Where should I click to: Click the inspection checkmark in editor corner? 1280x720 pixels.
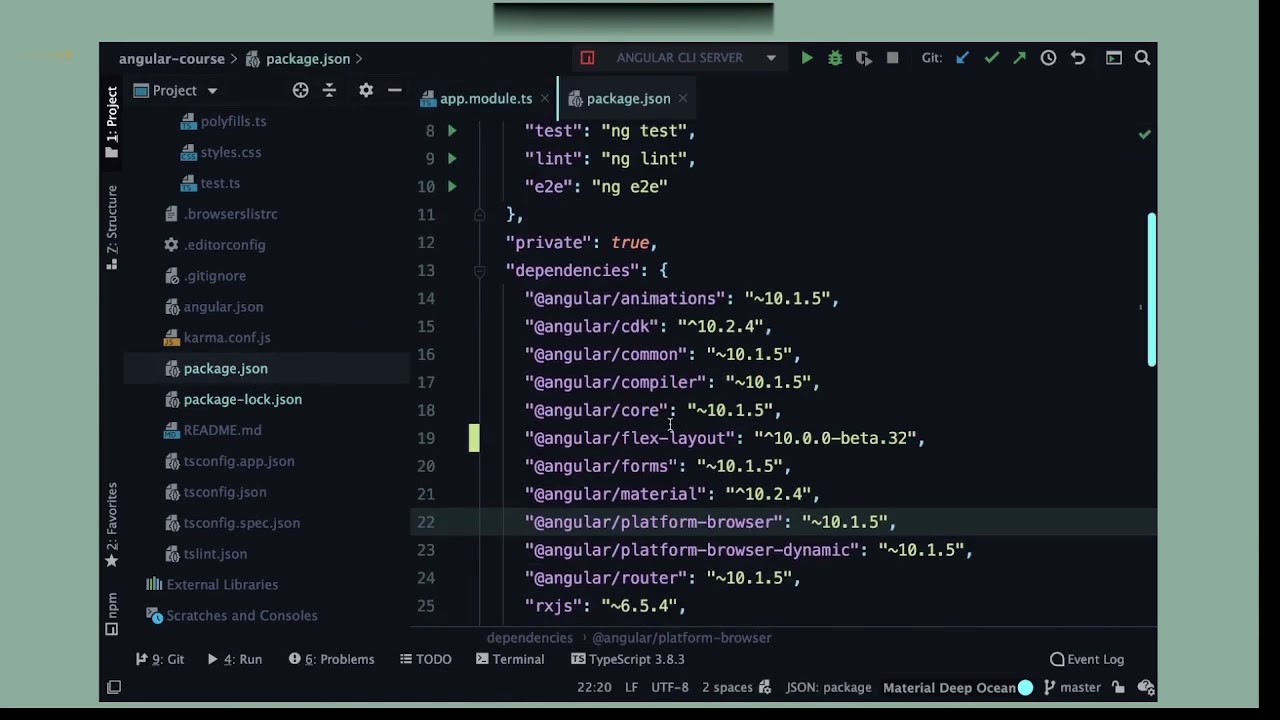pos(1144,134)
